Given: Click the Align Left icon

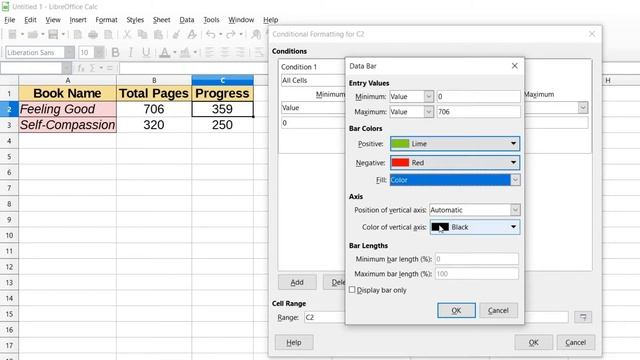Looking at the screenshot, I should click(x=209, y=52).
